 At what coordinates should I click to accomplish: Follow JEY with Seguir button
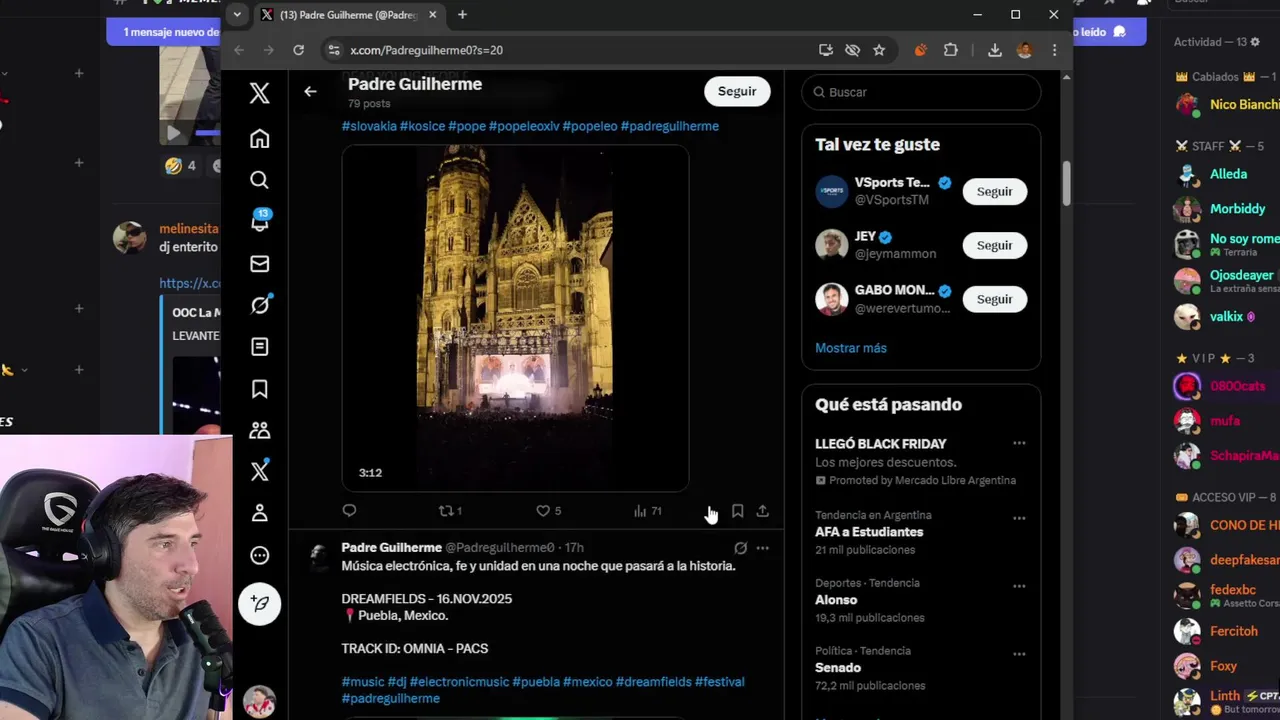click(x=994, y=245)
